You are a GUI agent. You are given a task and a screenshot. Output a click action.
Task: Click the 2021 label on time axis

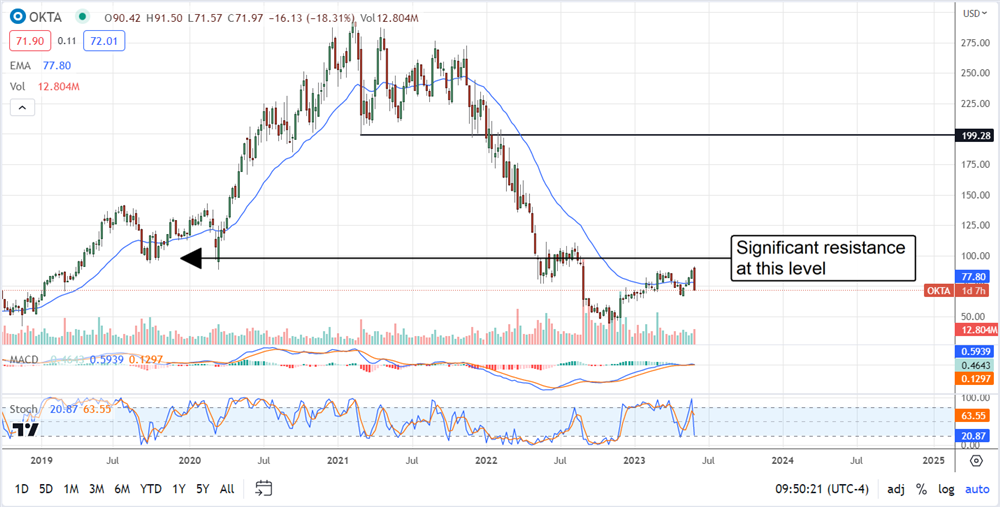338,459
